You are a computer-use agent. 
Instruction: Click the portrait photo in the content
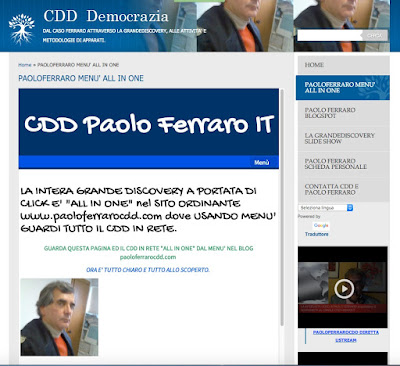click(x=59, y=317)
